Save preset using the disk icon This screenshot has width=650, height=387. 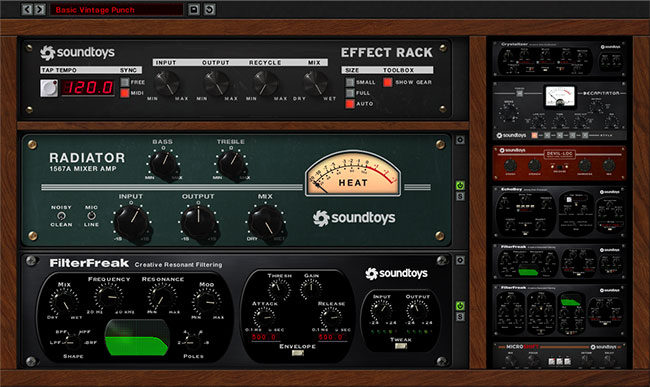[194, 10]
